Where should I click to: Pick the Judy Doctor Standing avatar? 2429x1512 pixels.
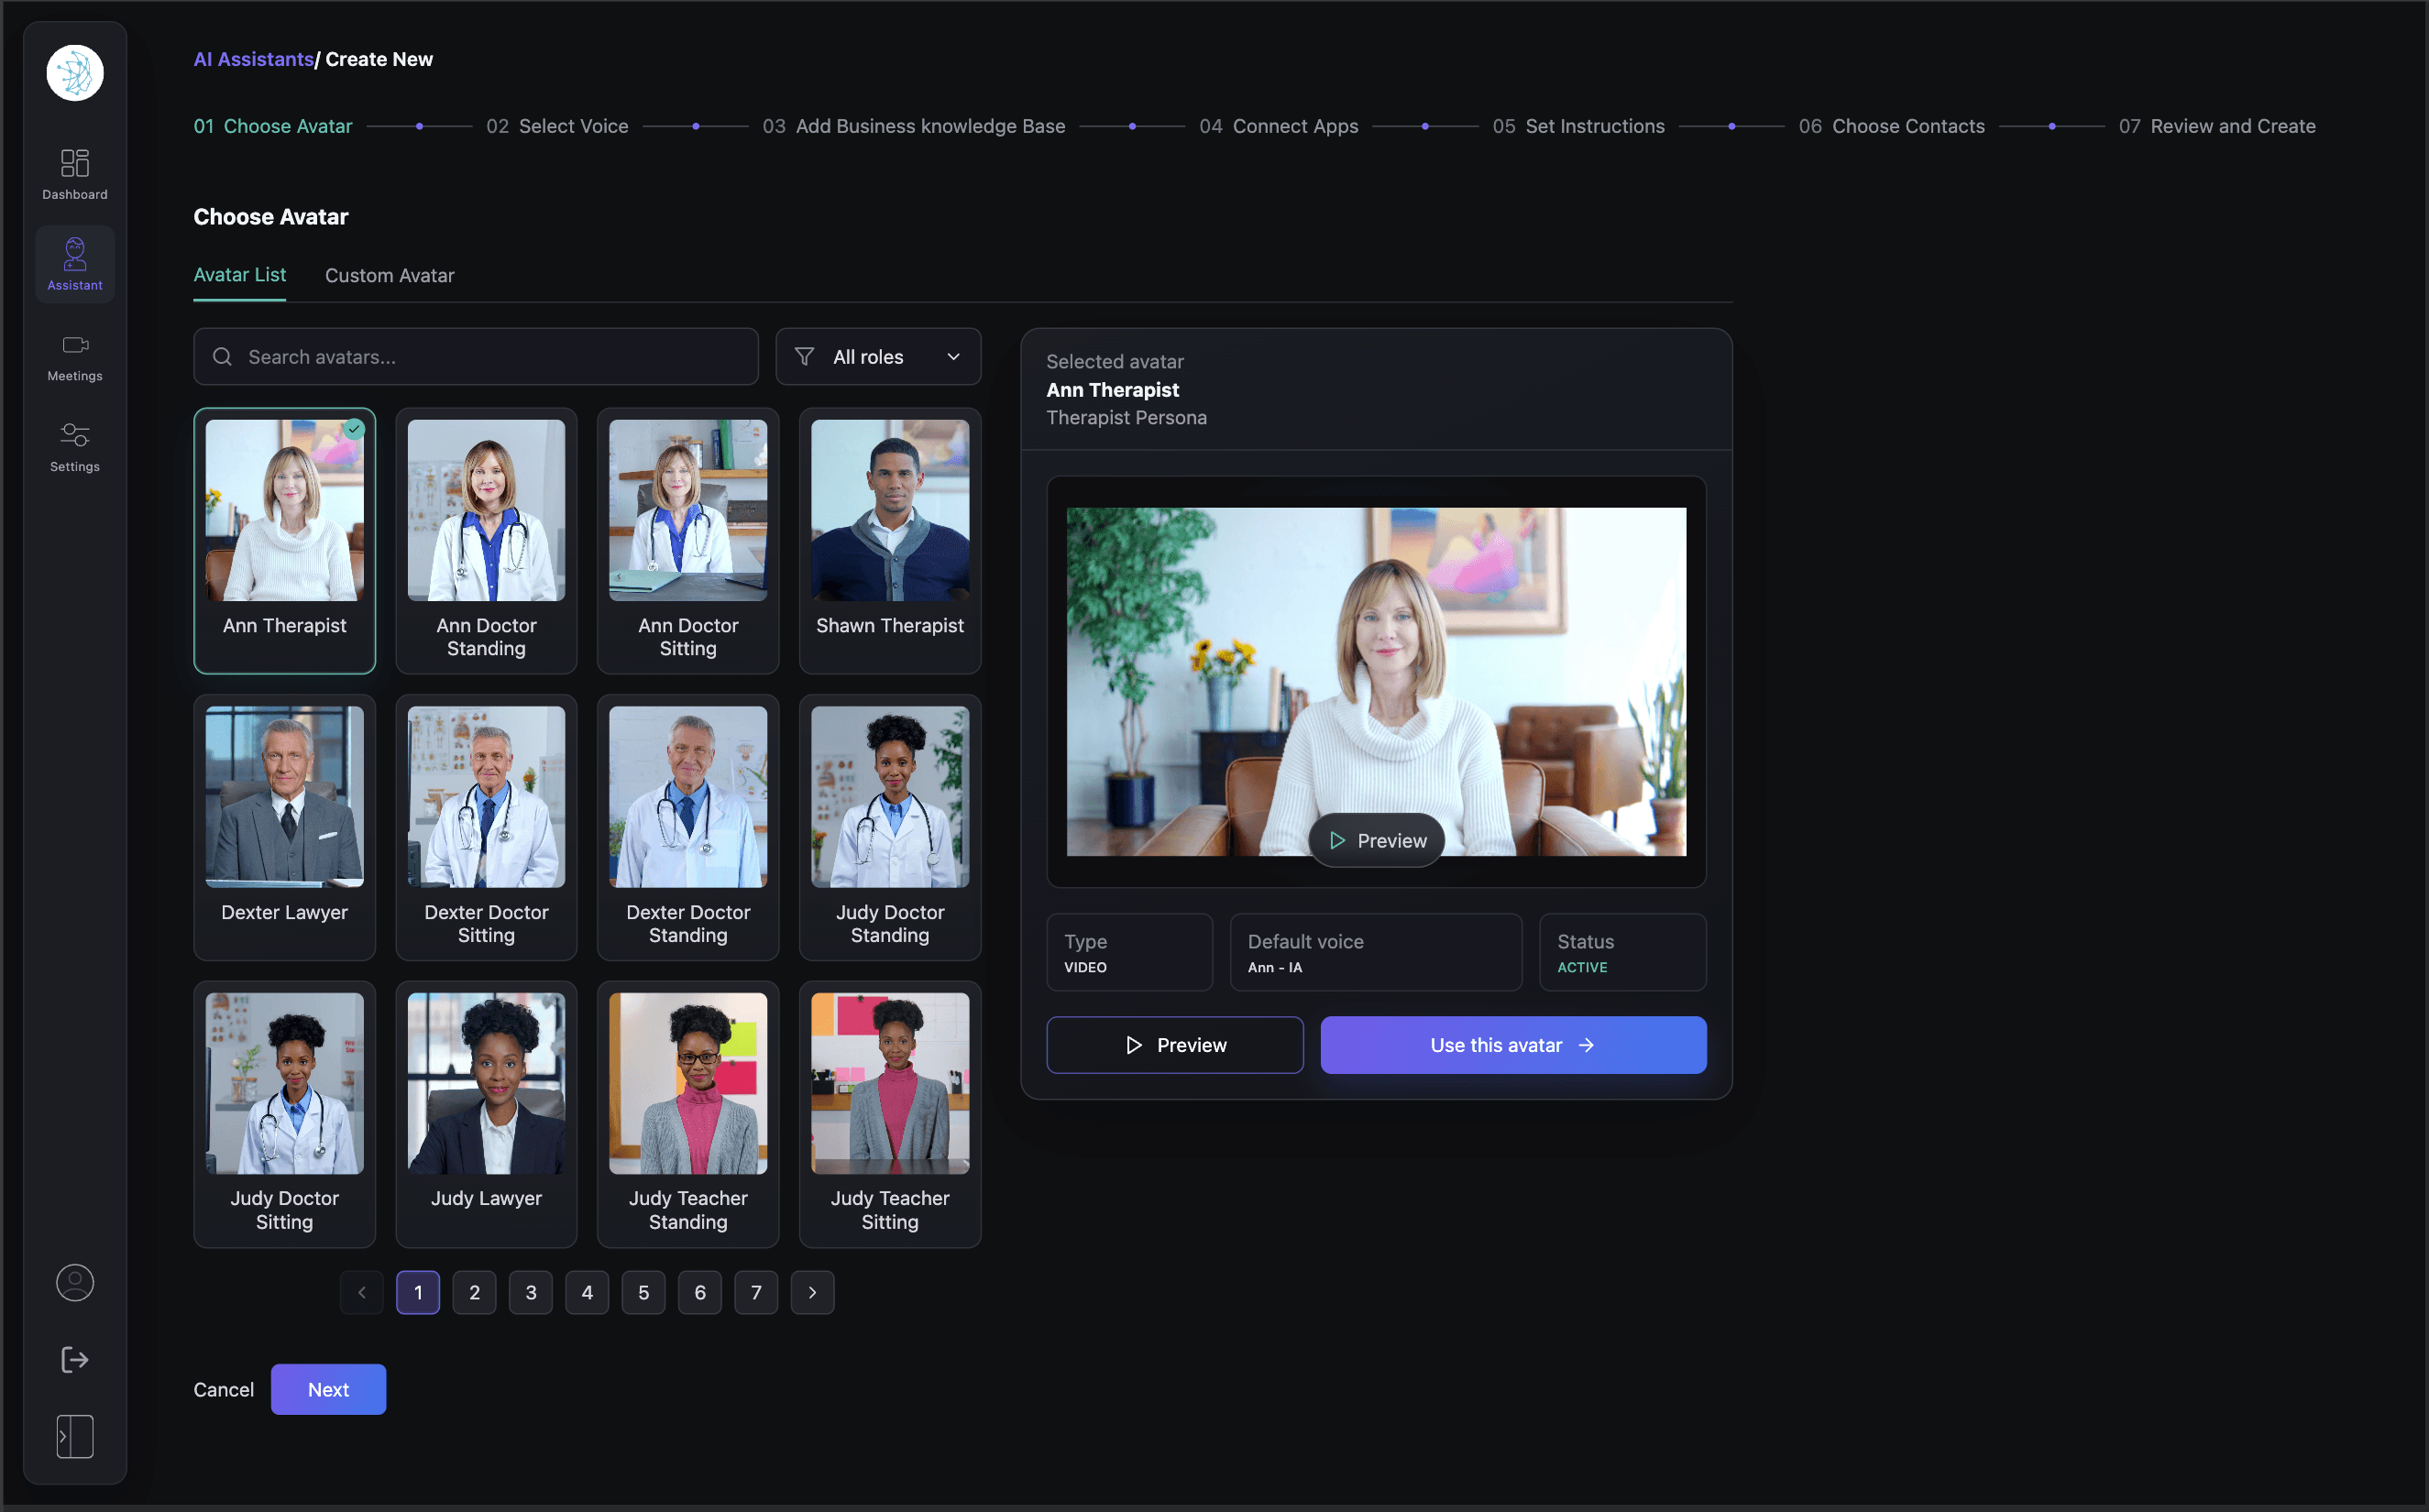coord(890,827)
